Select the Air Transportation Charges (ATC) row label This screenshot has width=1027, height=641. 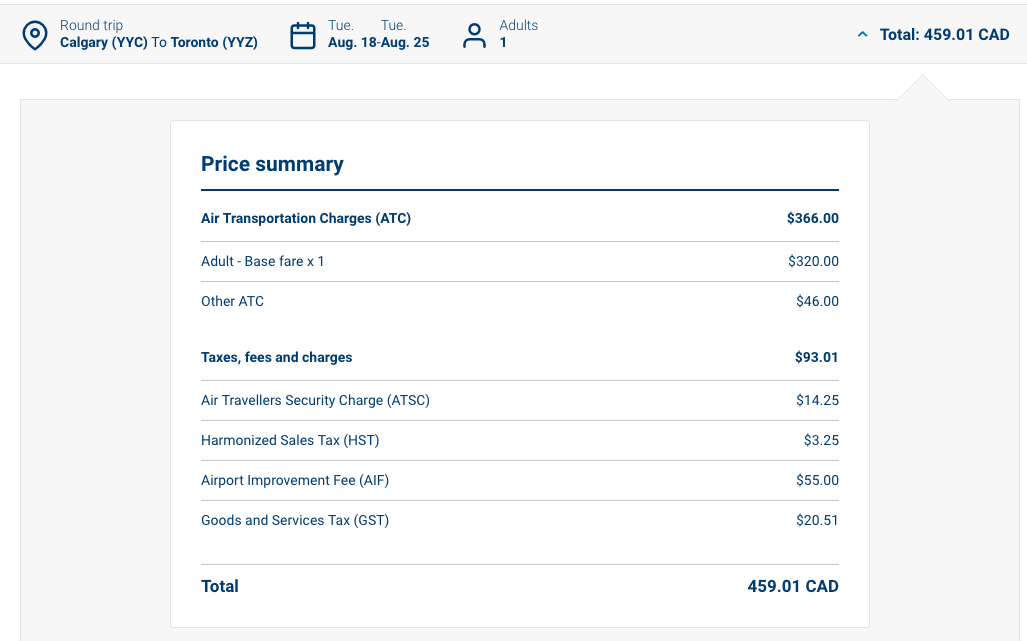coord(306,218)
